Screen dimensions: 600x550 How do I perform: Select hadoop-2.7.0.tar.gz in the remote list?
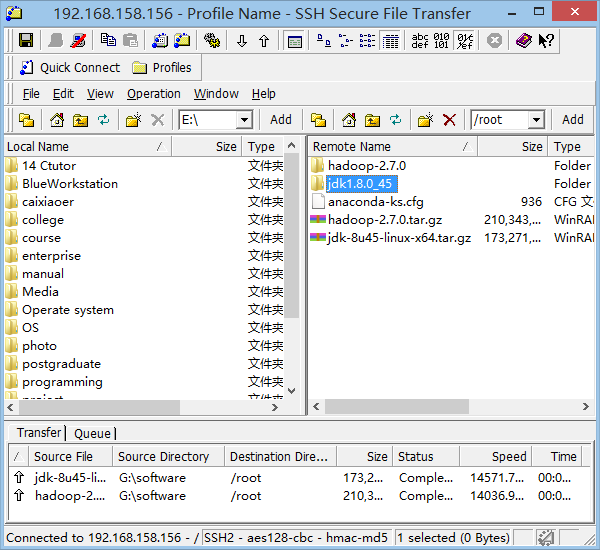[x=384, y=220]
